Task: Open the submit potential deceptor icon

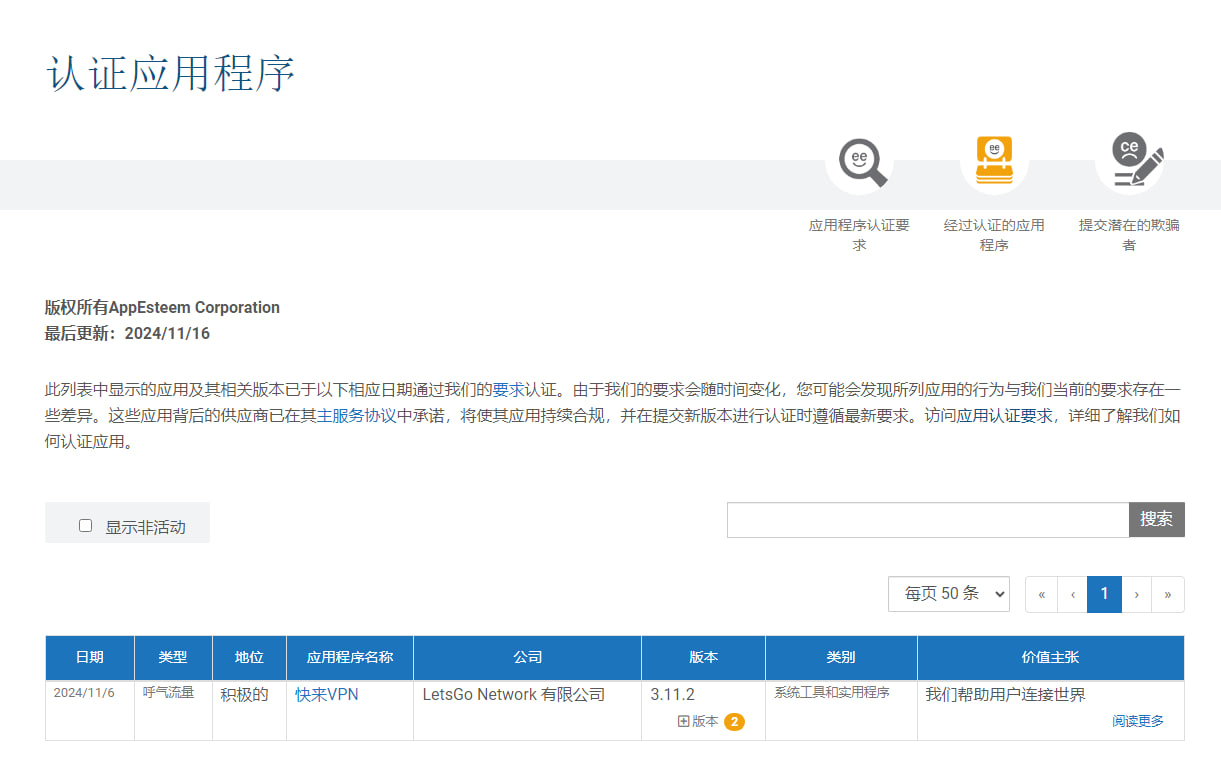Action: [x=1138, y=160]
